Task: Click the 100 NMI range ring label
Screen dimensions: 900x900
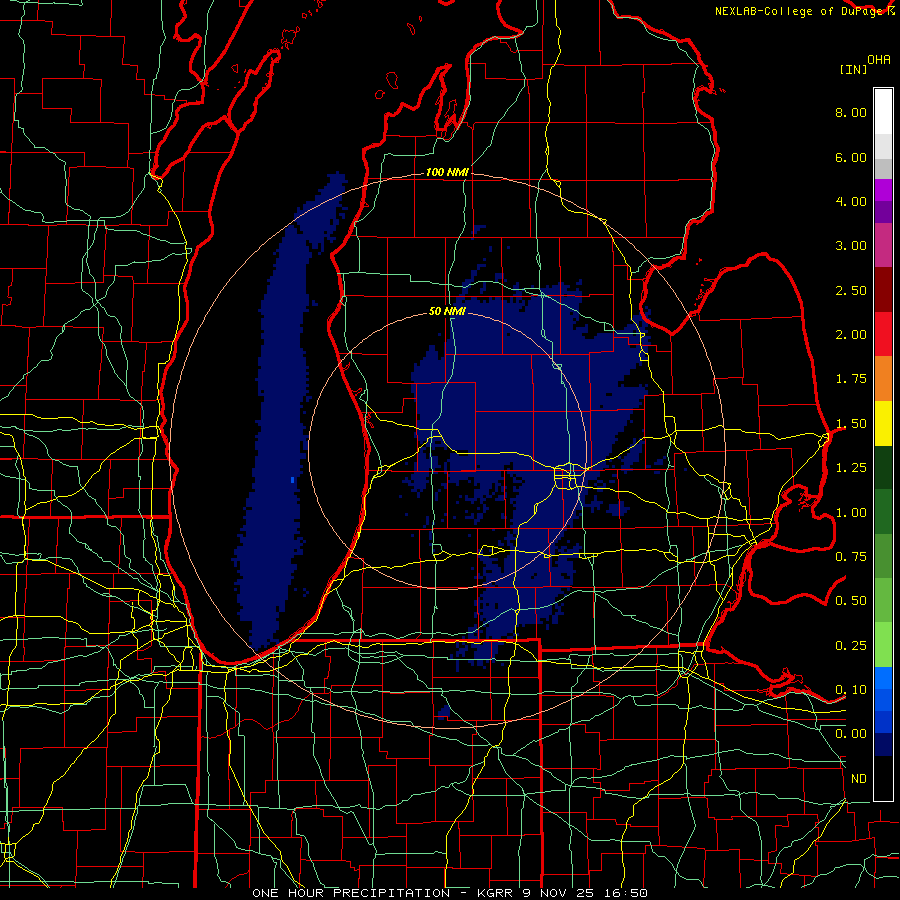Action: tap(447, 172)
